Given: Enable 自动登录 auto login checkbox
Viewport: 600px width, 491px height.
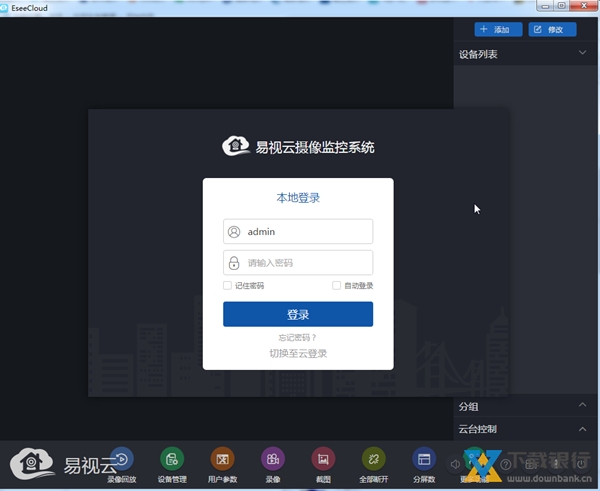Looking at the screenshot, I should coord(336,285).
